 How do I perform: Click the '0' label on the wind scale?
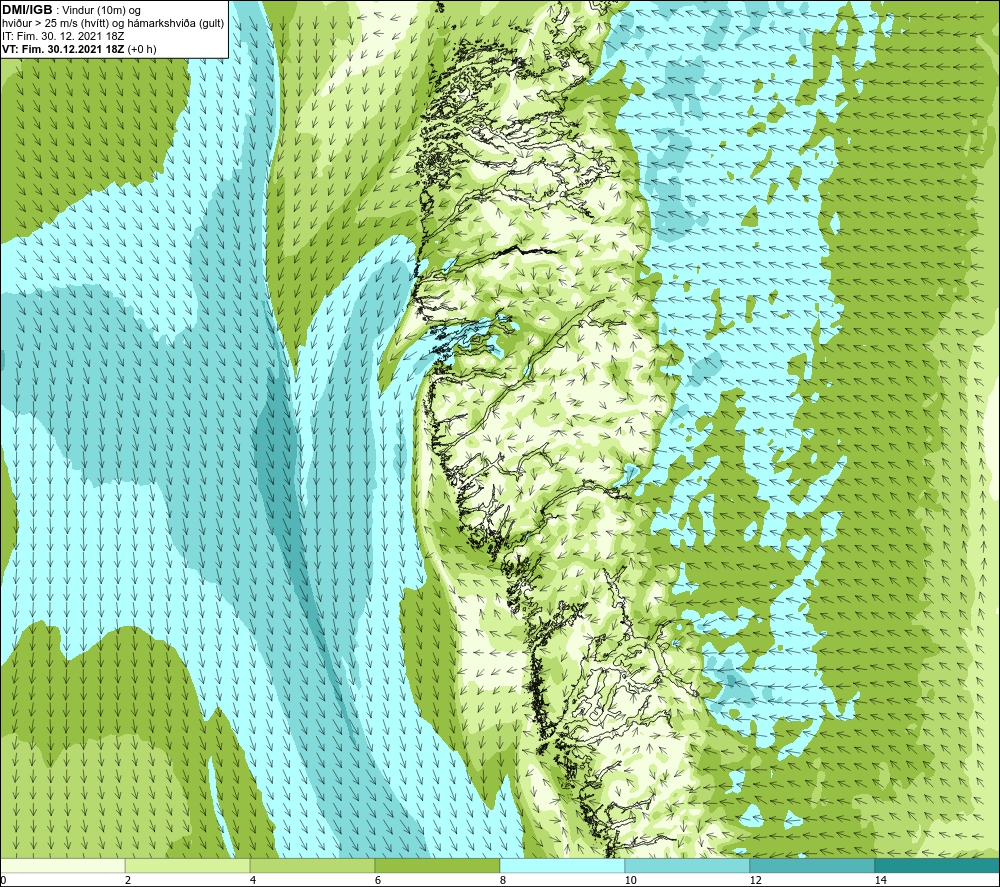[3, 880]
